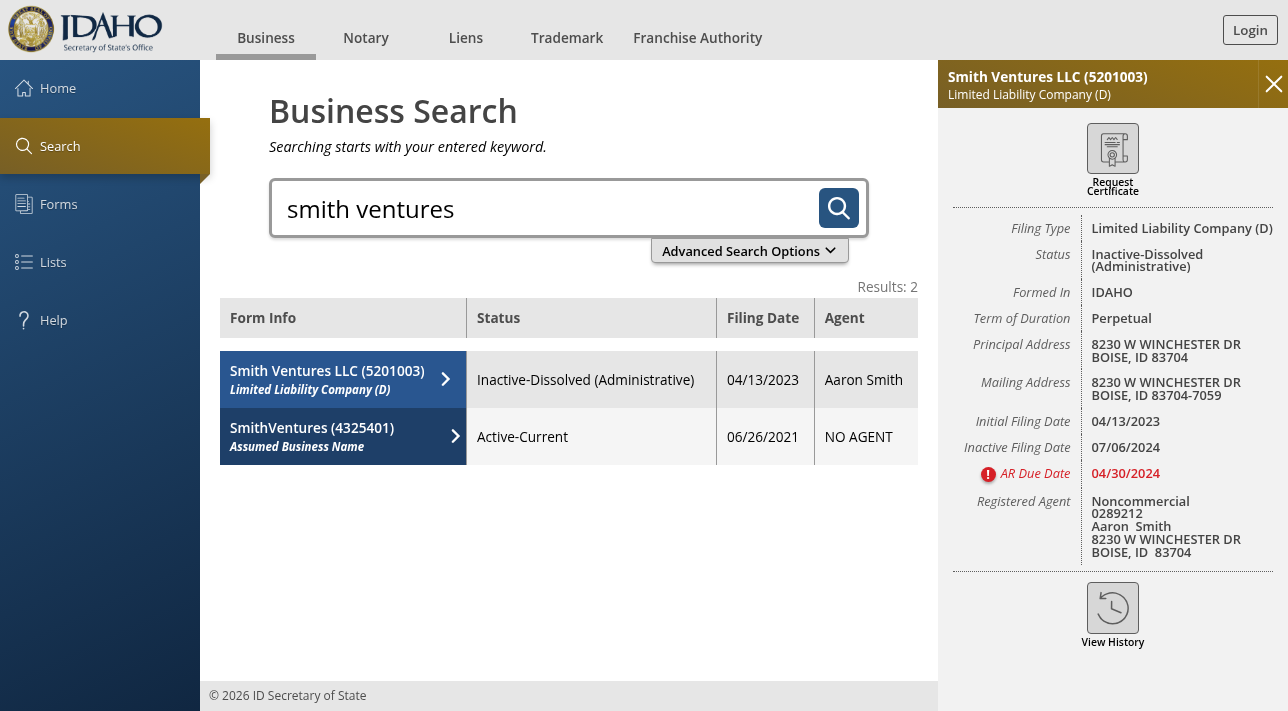Expand Advanced Search Options
The width and height of the screenshot is (1288, 711).
pos(750,251)
